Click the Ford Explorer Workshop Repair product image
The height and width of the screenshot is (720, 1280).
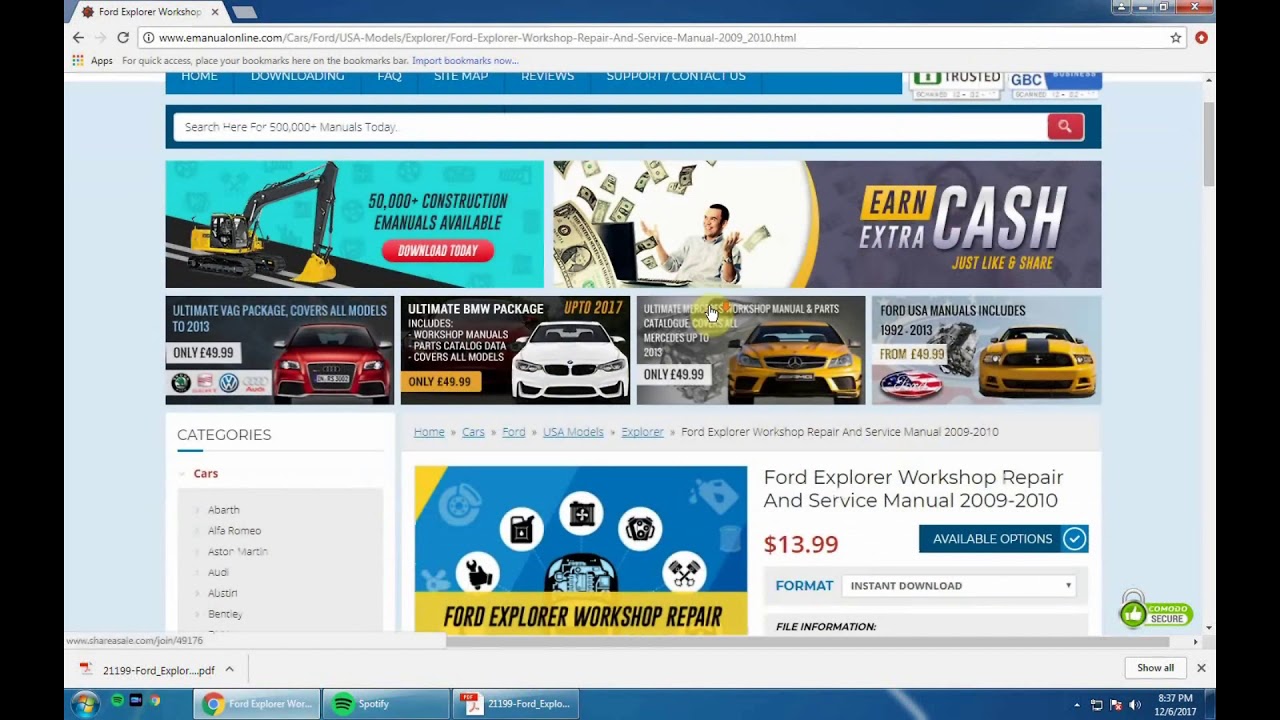tap(581, 550)
